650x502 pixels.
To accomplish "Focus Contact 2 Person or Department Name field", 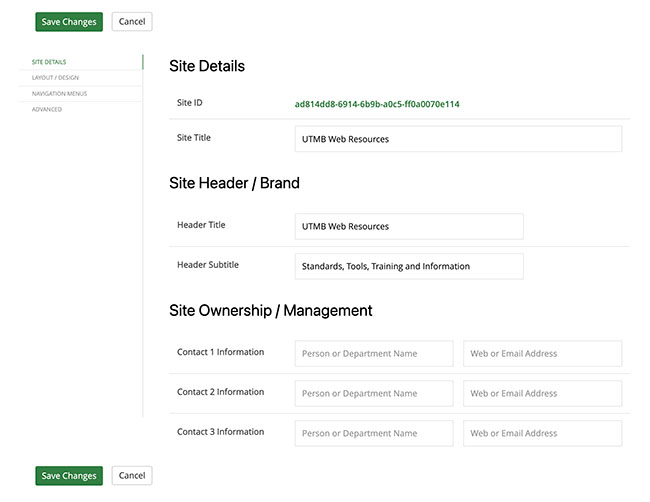I will click(x=374, y=393).
